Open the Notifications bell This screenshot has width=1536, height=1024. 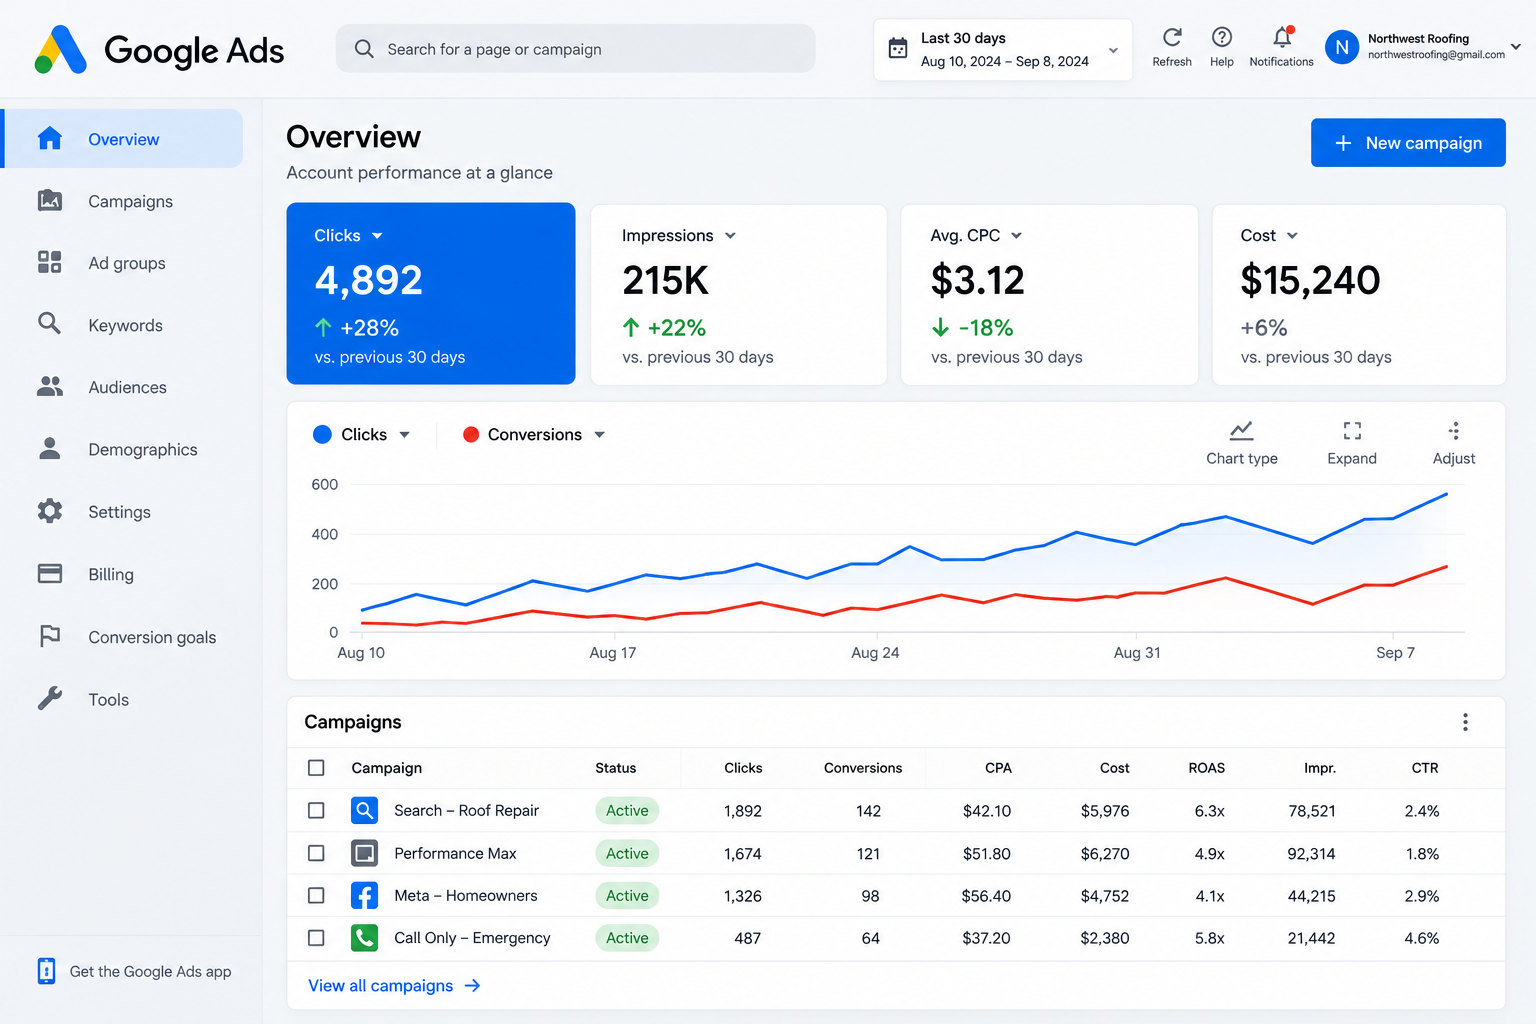coord(1282,38)
